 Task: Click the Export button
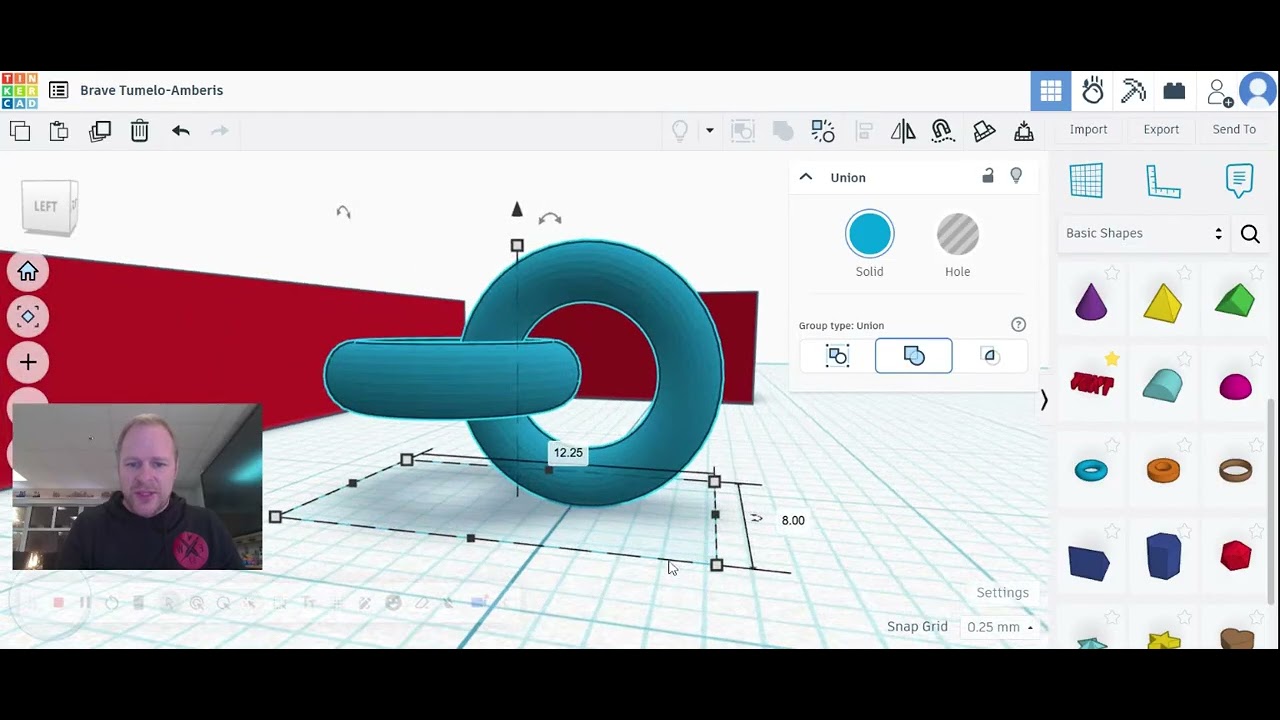[x=1161, y=129]
